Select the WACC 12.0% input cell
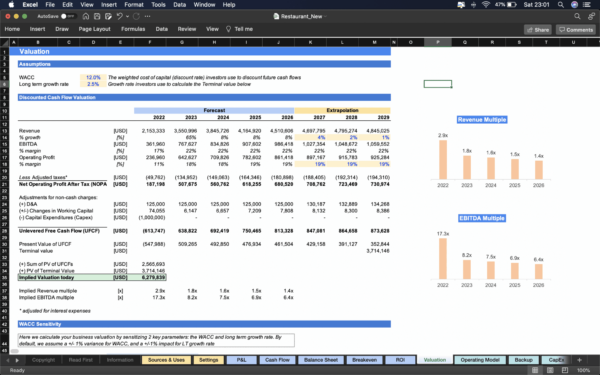Viewport: 600px width, 375px height. point(93,77)
